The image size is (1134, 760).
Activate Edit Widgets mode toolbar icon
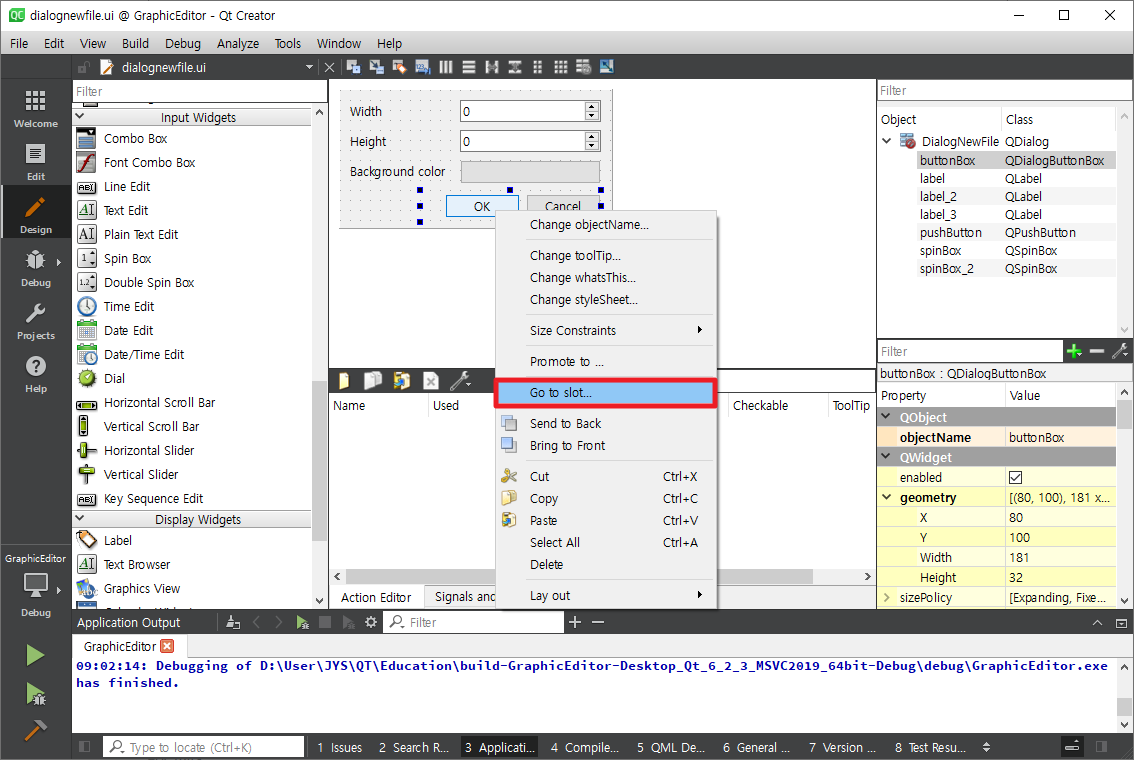tap(353, 67)
